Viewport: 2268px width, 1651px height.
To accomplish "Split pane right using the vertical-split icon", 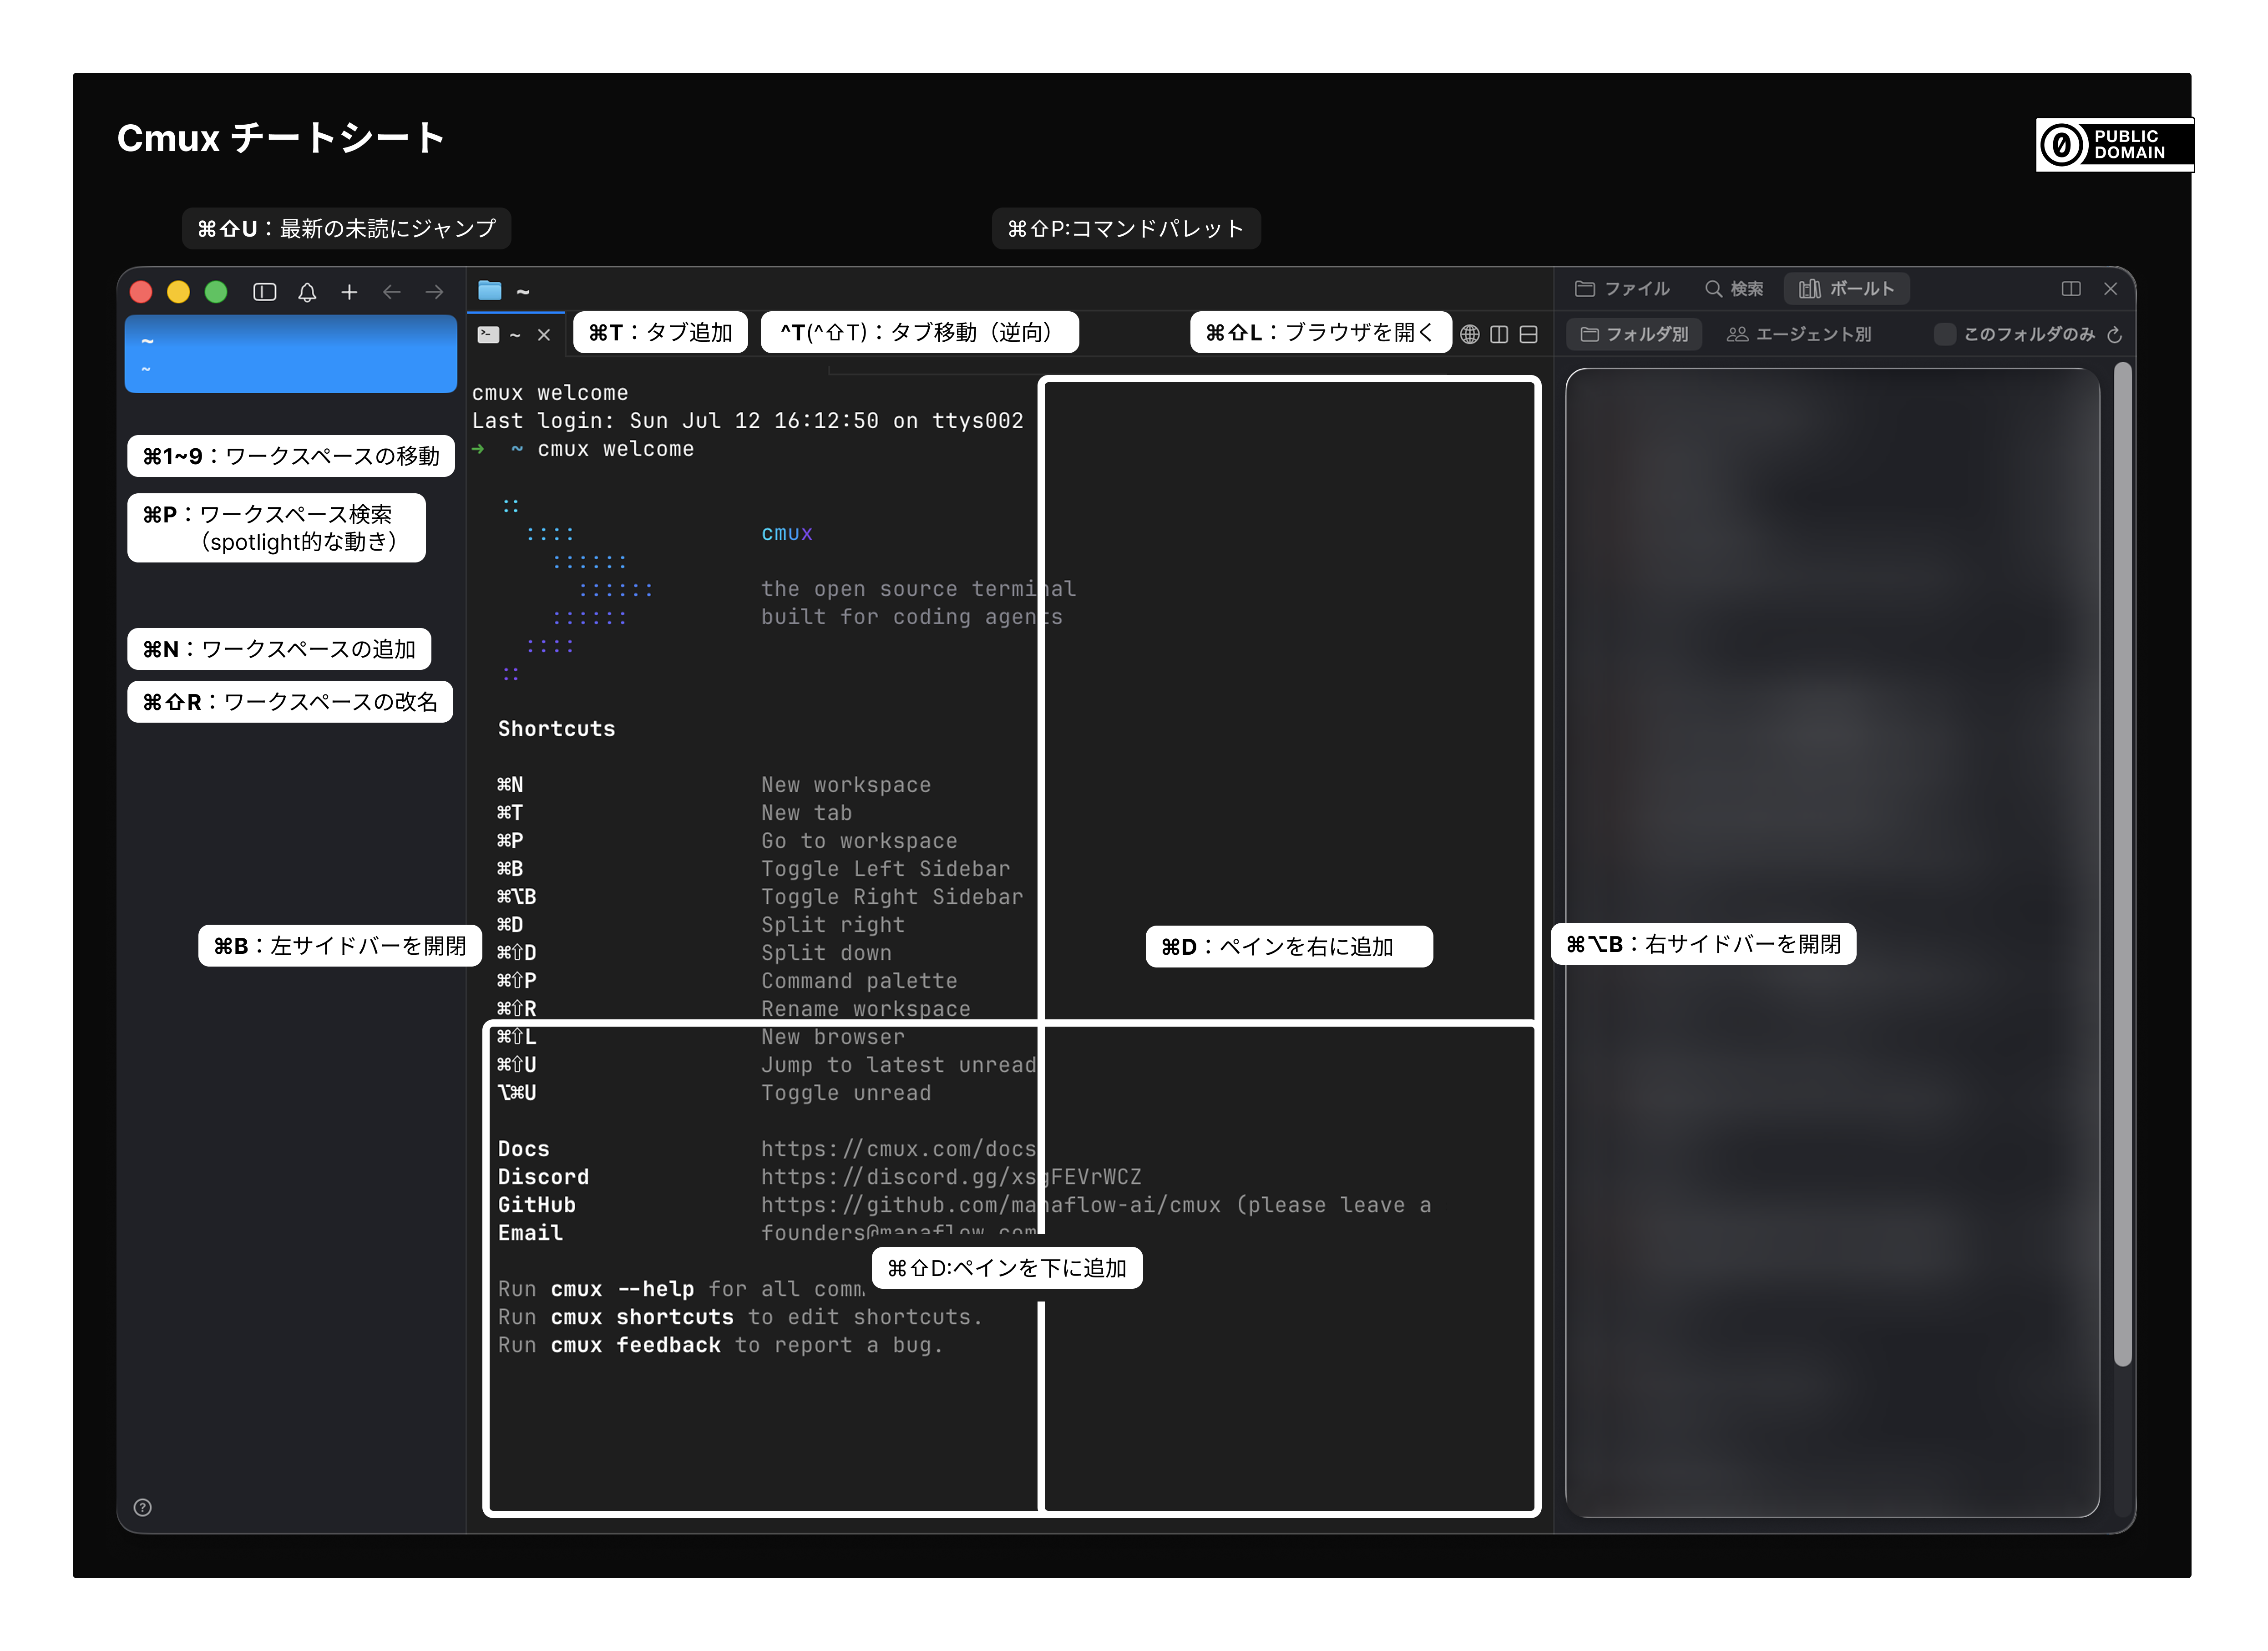I will coord(1499,334).
